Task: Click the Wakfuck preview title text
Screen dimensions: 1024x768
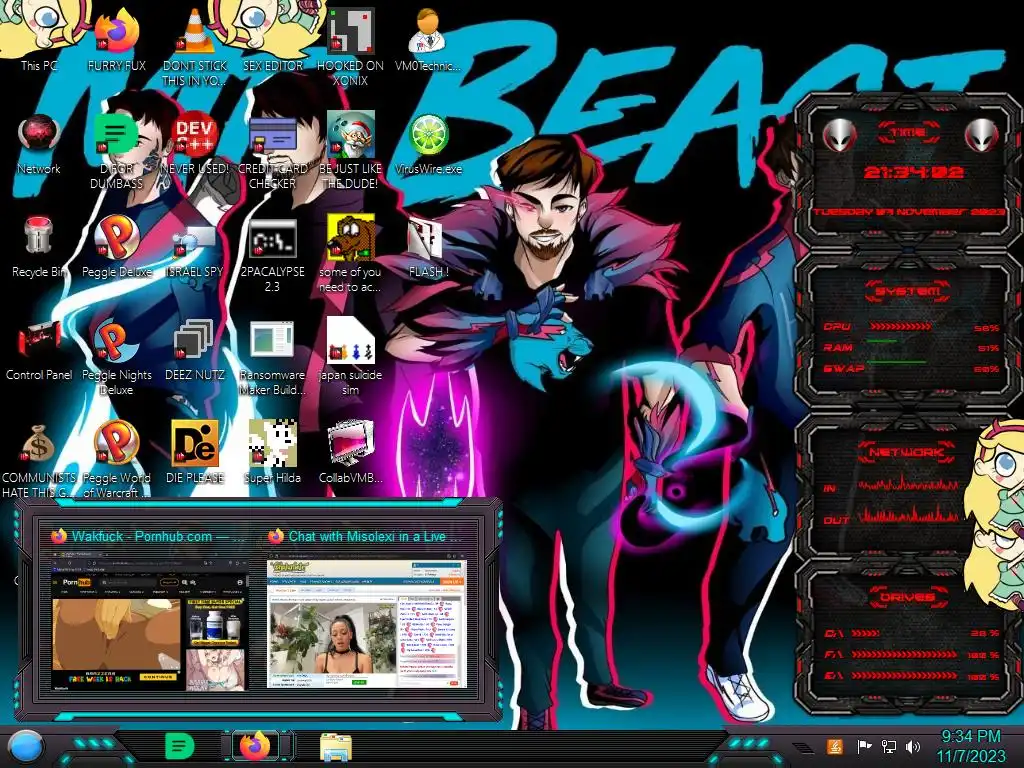Action: [x=158, y=537]
